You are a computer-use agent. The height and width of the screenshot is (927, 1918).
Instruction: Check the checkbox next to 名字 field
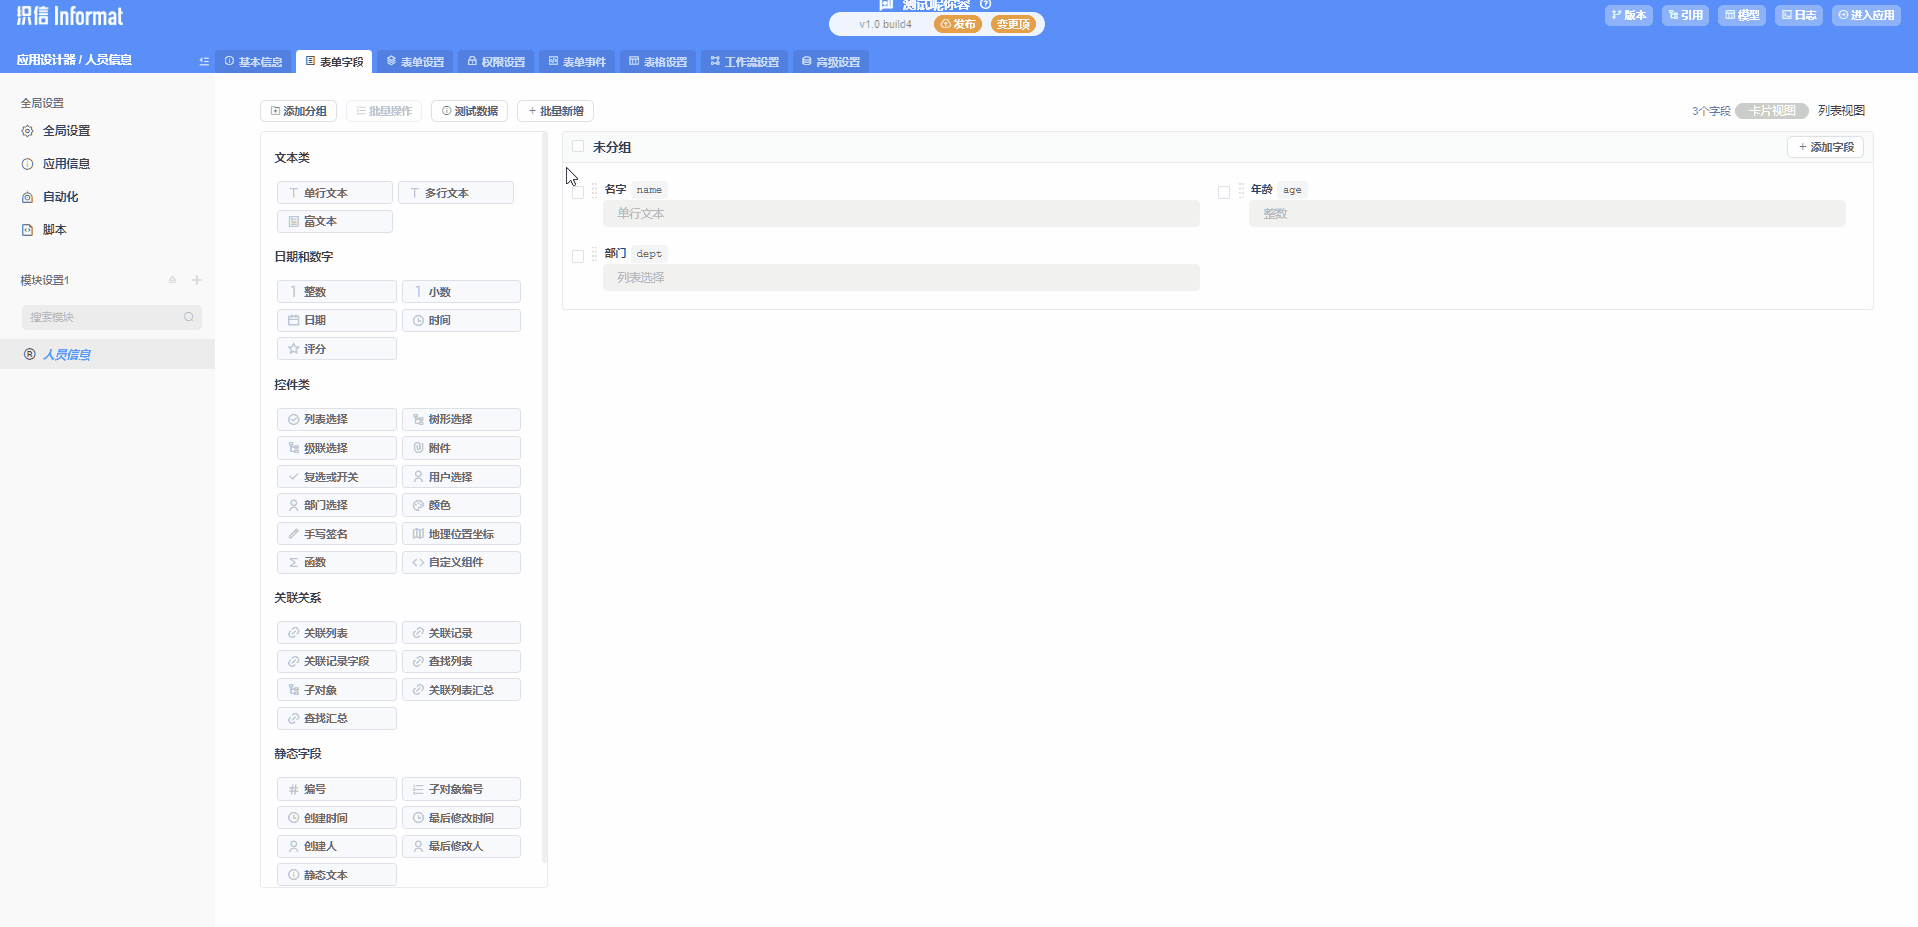coord(578,191)
